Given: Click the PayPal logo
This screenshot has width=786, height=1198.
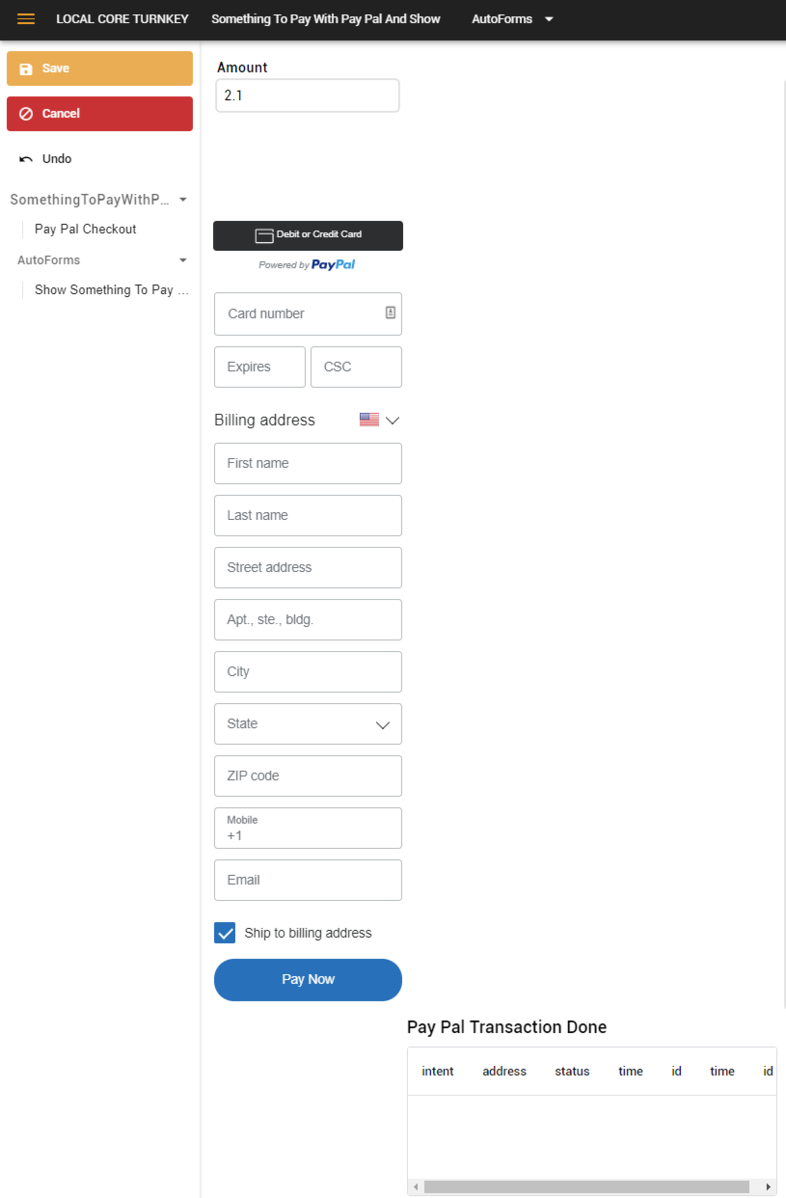Looking at the screenshot, I should tap(333, 264).
